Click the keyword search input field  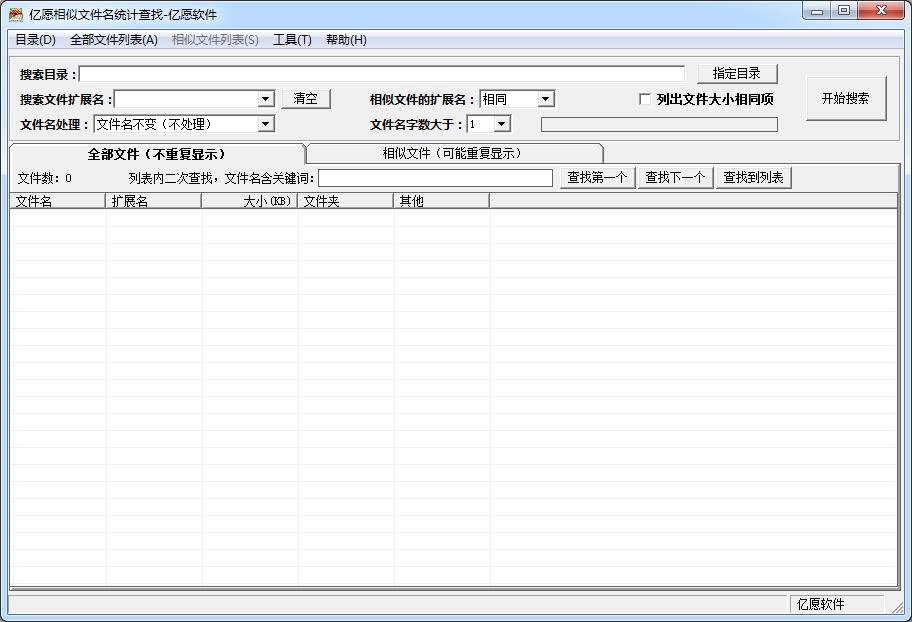(x=435, y=178)
